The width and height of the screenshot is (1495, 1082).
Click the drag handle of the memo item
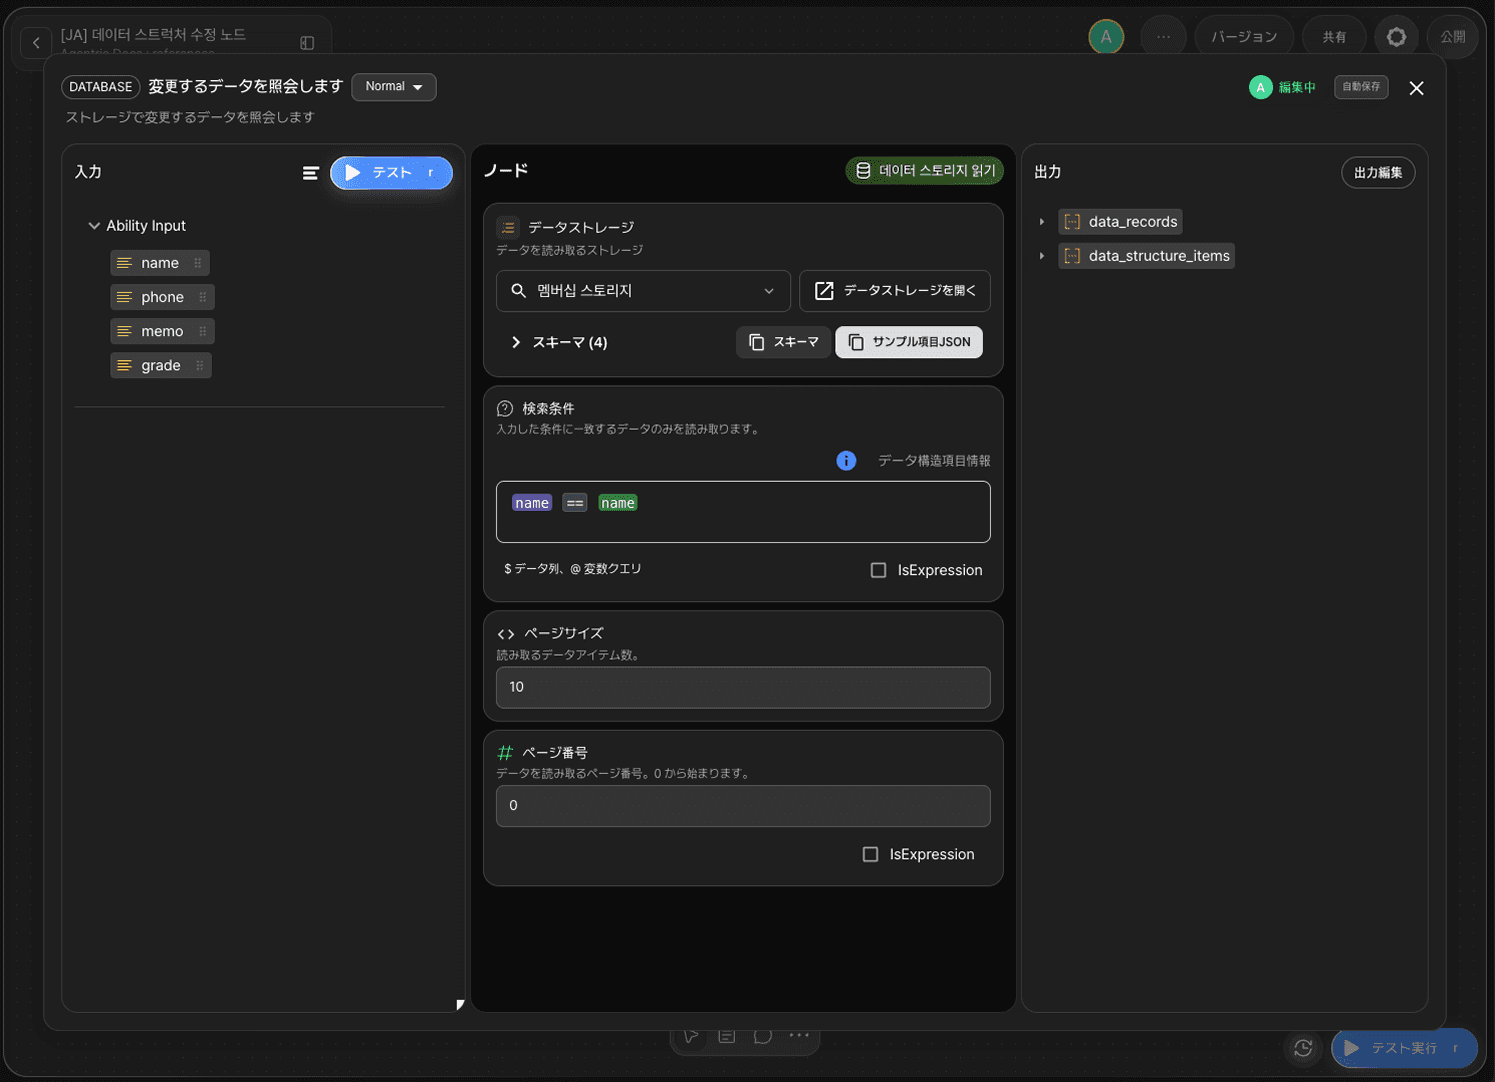tap(203, 331)
